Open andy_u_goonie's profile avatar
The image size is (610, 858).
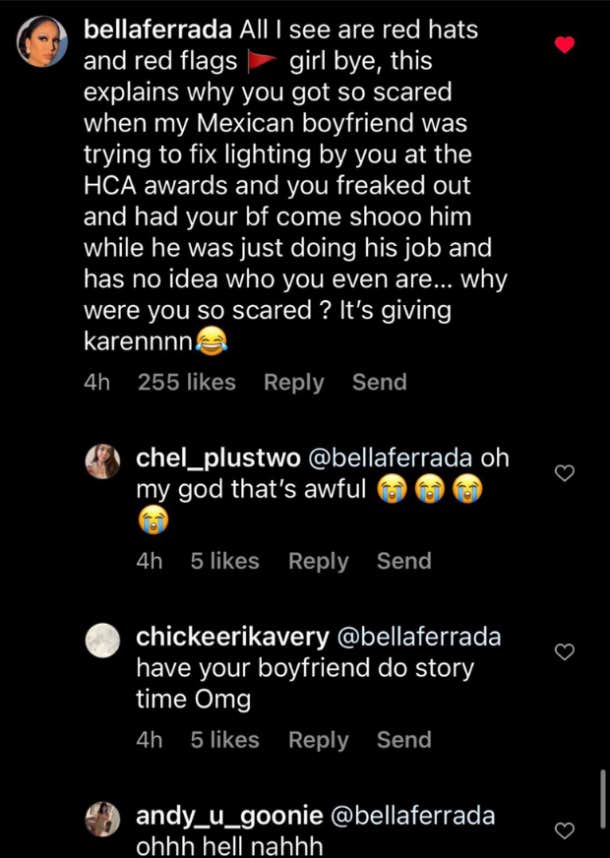point(104,818)
